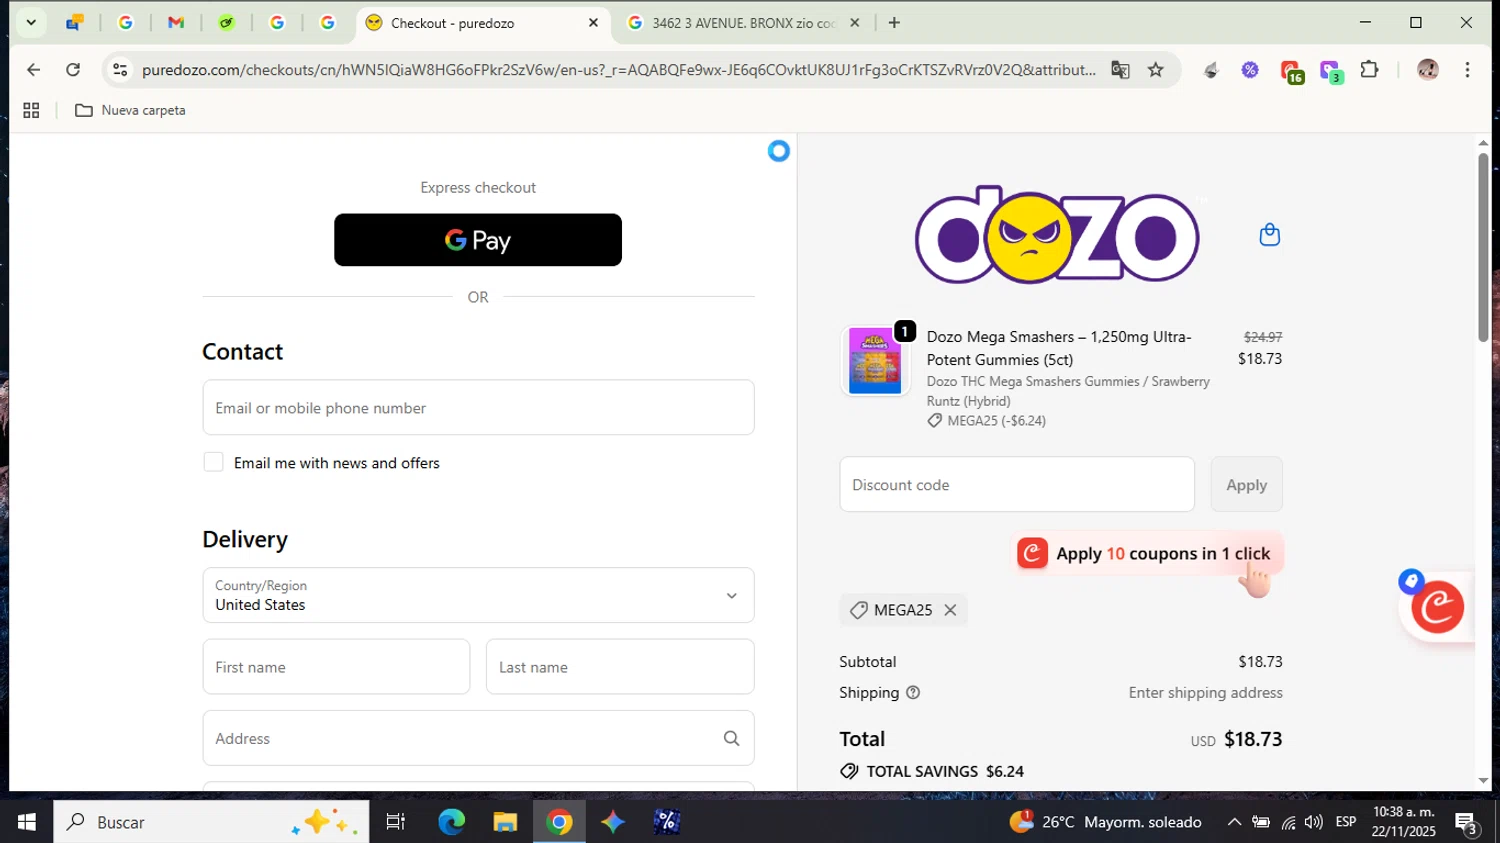This screenshot has width=1500, height=843.
Task: Click the Dozo Mega Smashers product thumbnail
Action: point(875,362)
